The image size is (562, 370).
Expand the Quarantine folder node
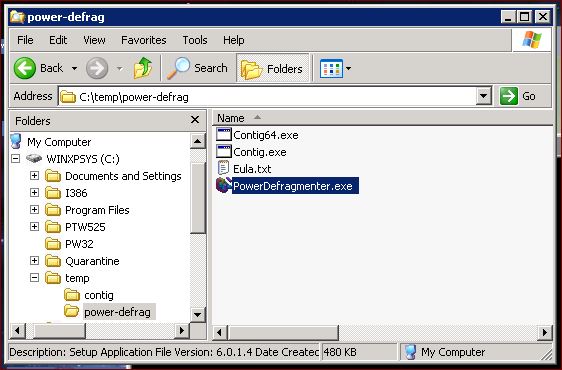coord(34,261)
